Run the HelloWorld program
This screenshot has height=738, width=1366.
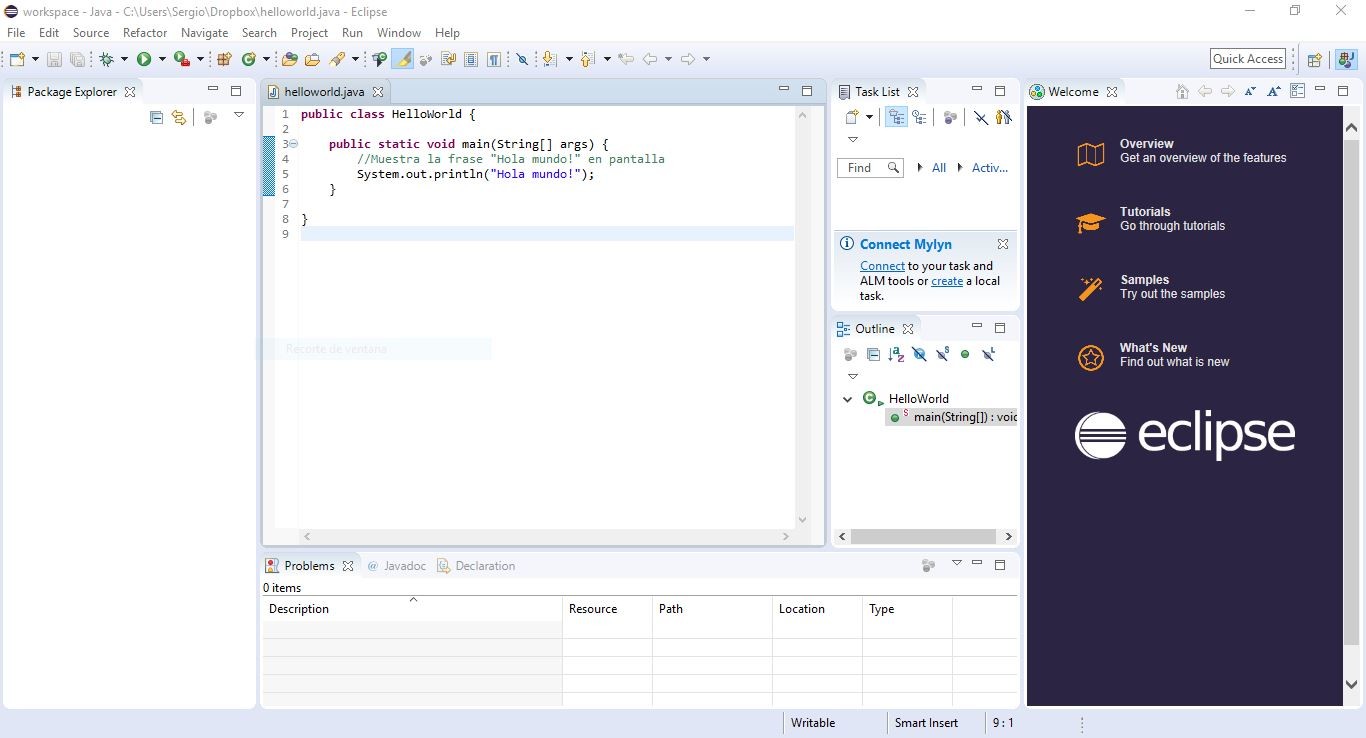144,58
